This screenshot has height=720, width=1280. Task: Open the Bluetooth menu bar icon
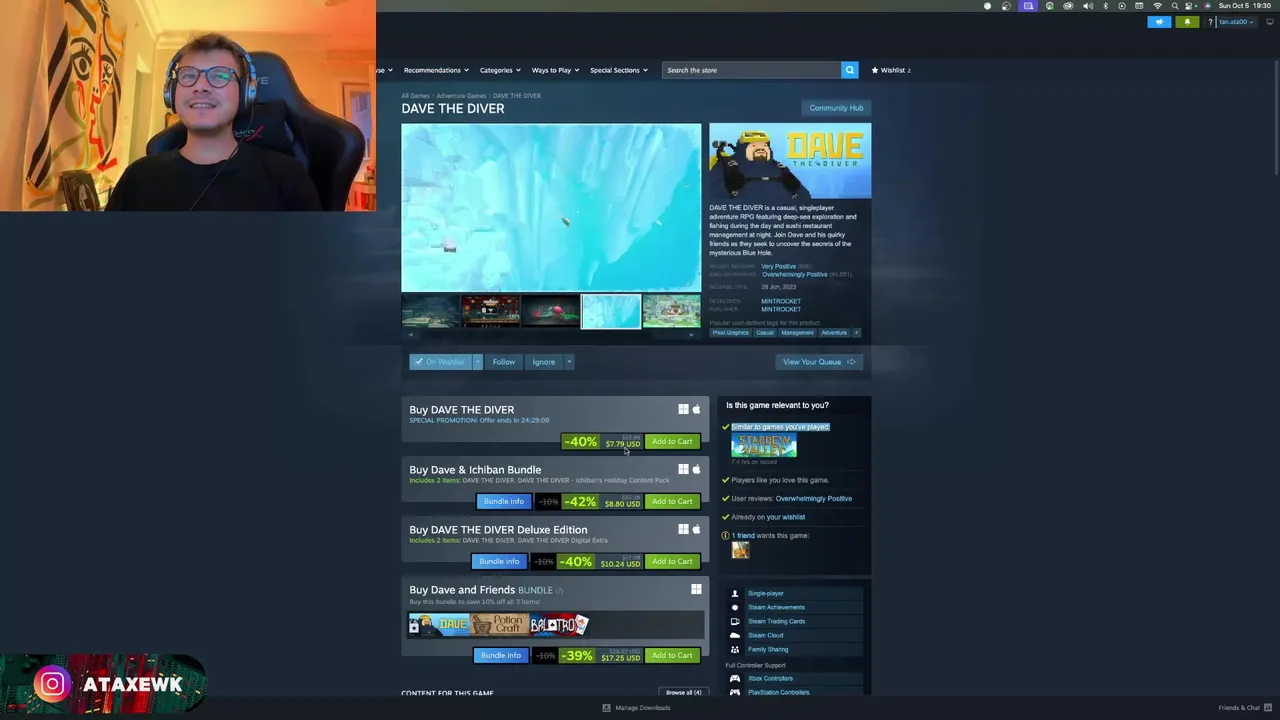point(1104,6)
